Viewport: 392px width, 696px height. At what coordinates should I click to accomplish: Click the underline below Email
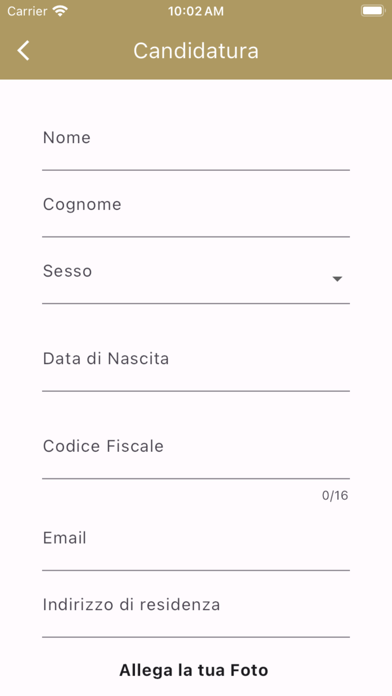click(x=196, y=570)
